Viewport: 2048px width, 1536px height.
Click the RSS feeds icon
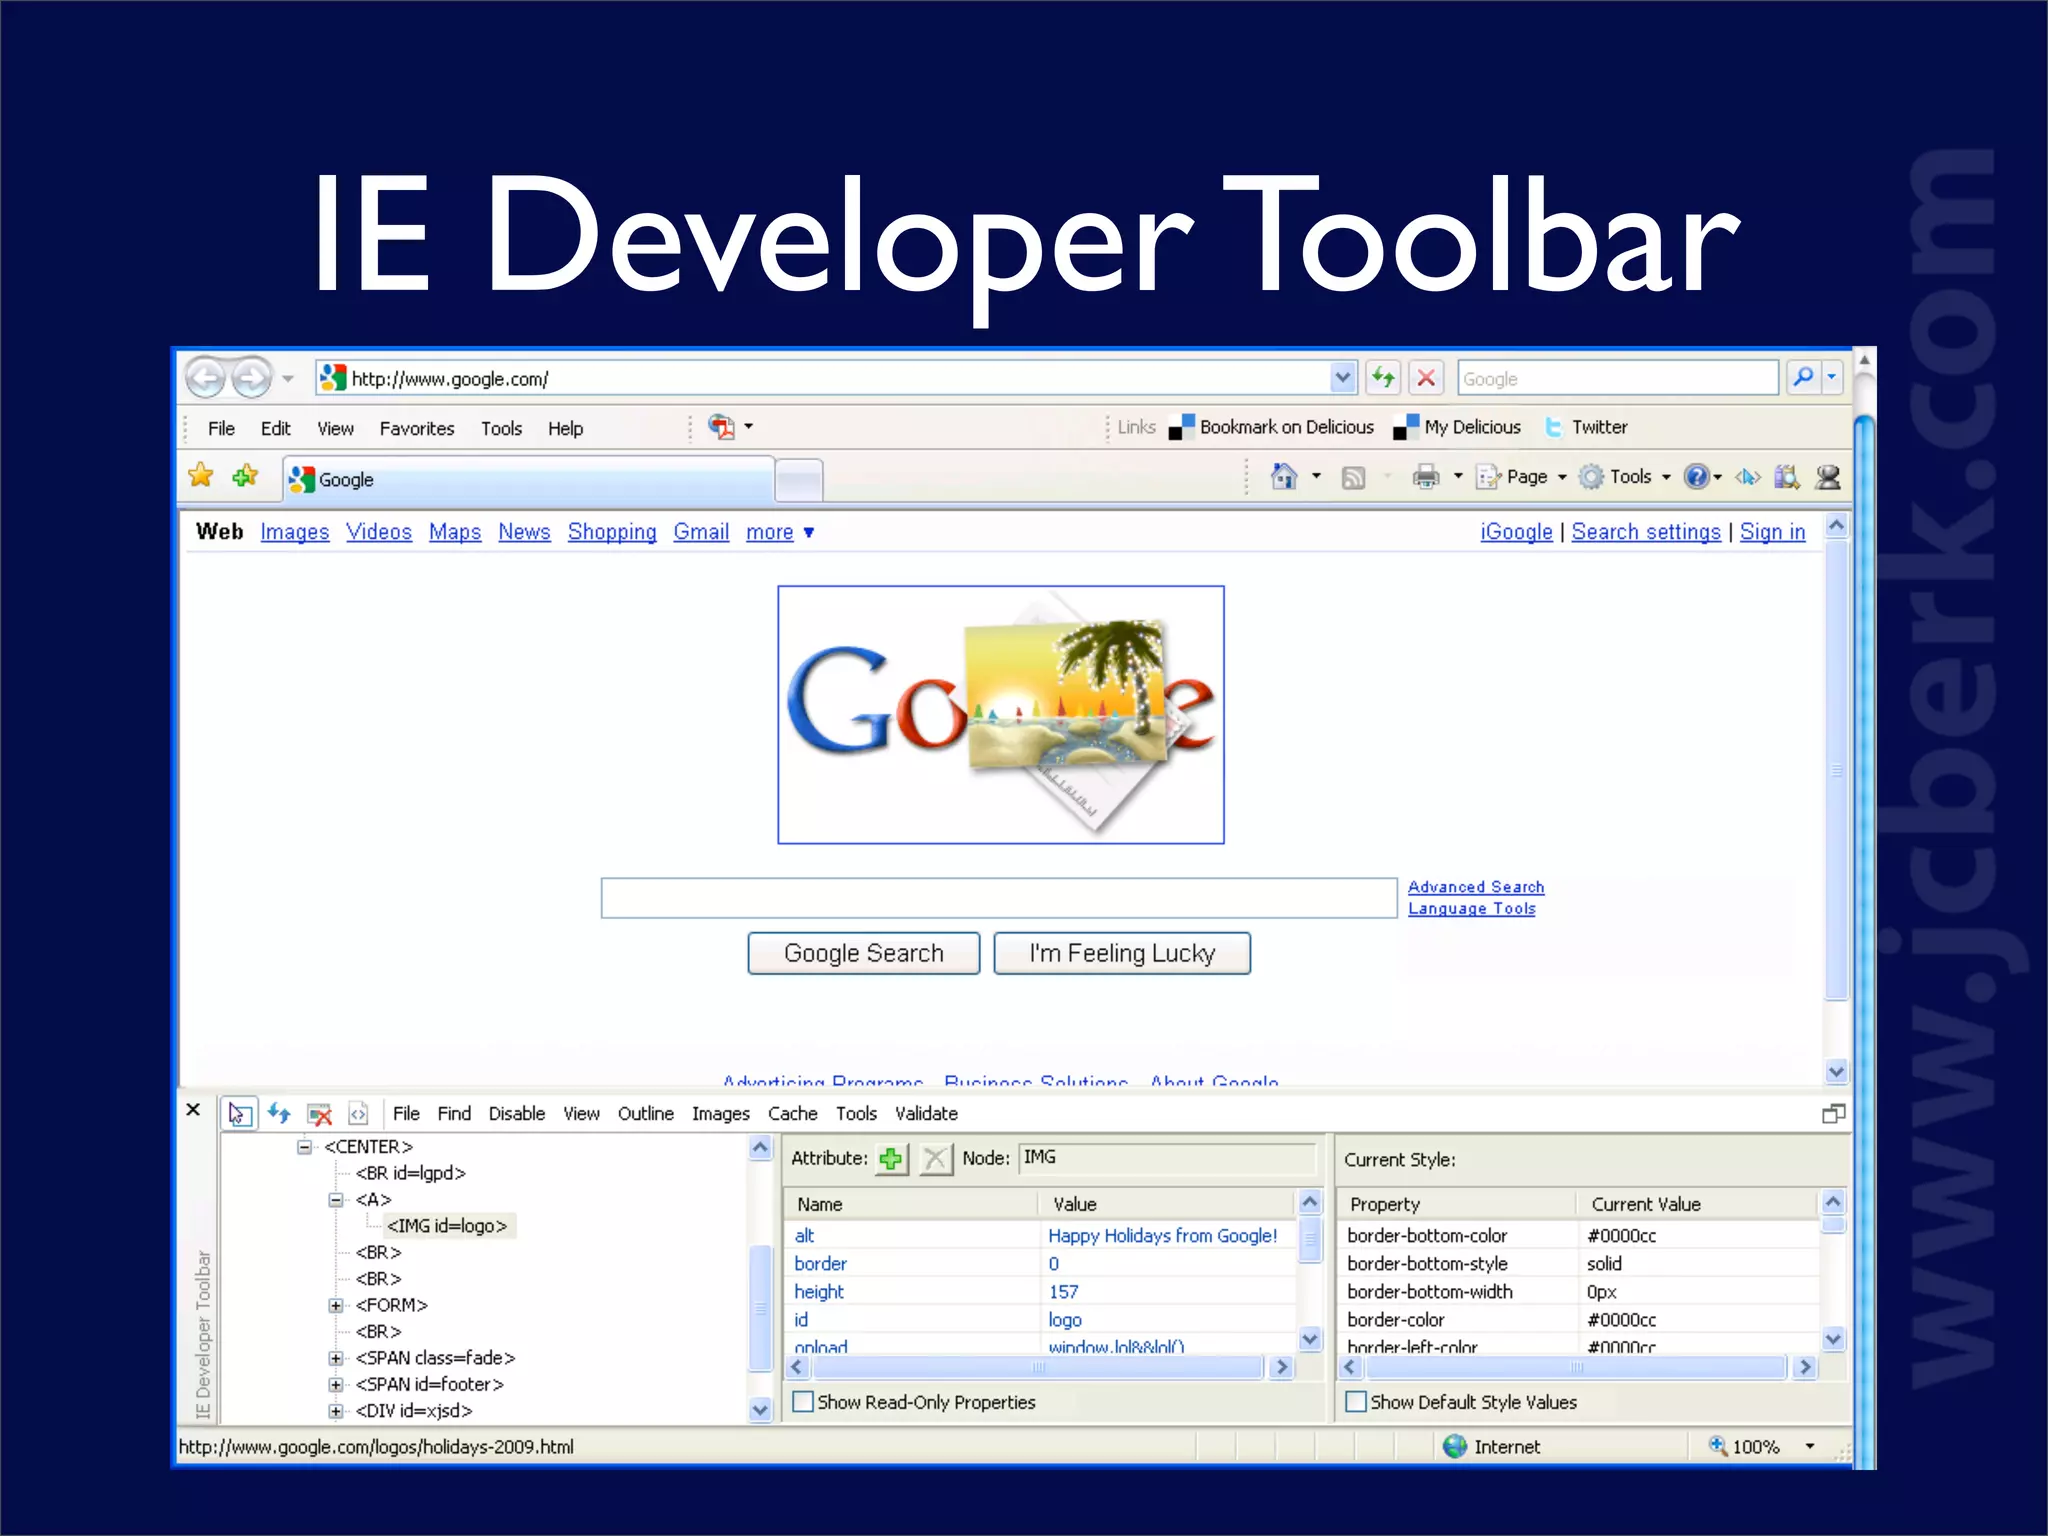click(1353, 477)
